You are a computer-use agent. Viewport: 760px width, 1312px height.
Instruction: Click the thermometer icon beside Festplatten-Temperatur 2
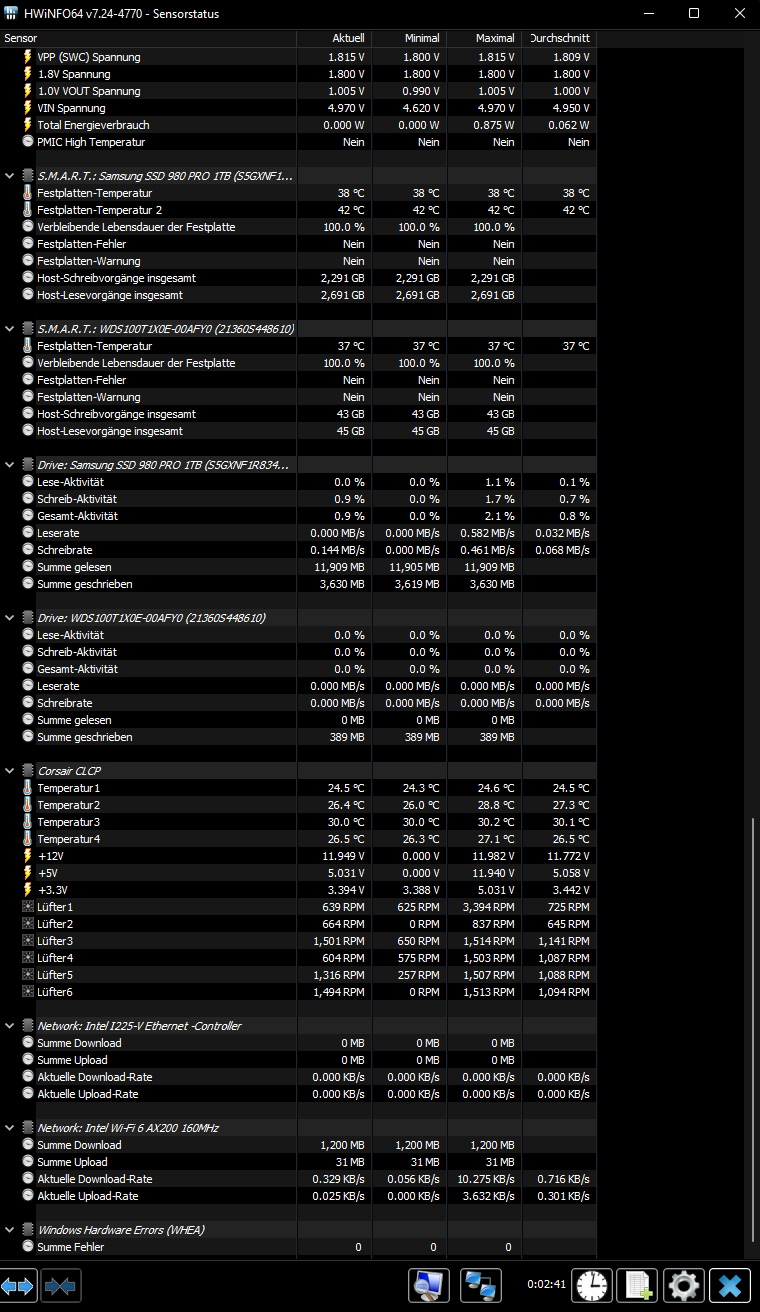(x=28, y=210)
